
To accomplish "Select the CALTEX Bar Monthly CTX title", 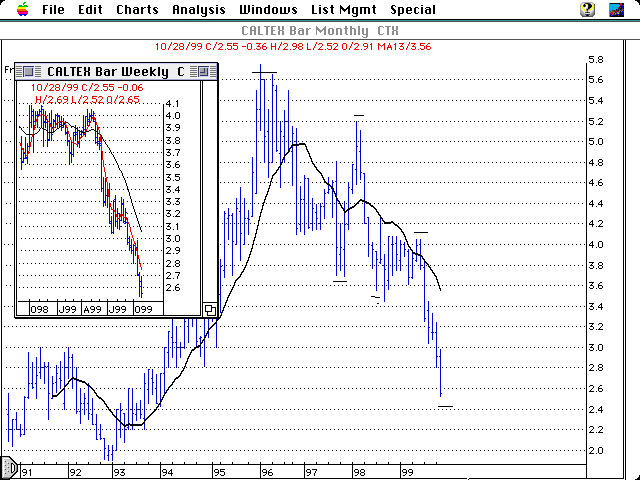I will [320, 31].
